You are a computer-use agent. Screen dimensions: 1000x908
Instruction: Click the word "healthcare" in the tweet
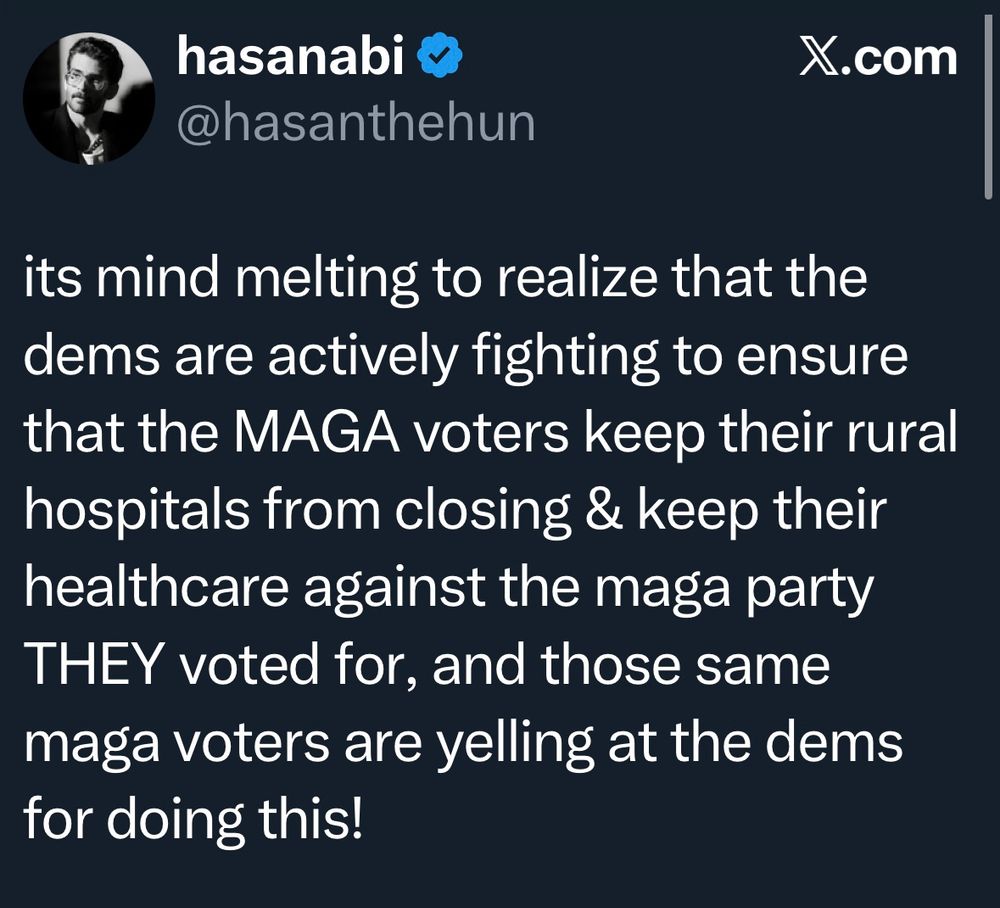point(155,587)
